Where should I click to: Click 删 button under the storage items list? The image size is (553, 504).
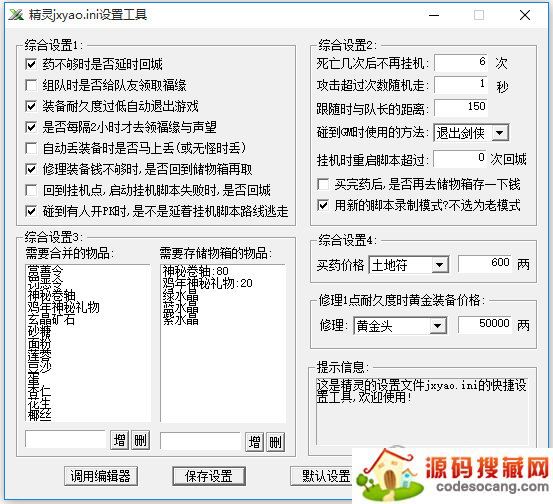(x=275, y=442)
